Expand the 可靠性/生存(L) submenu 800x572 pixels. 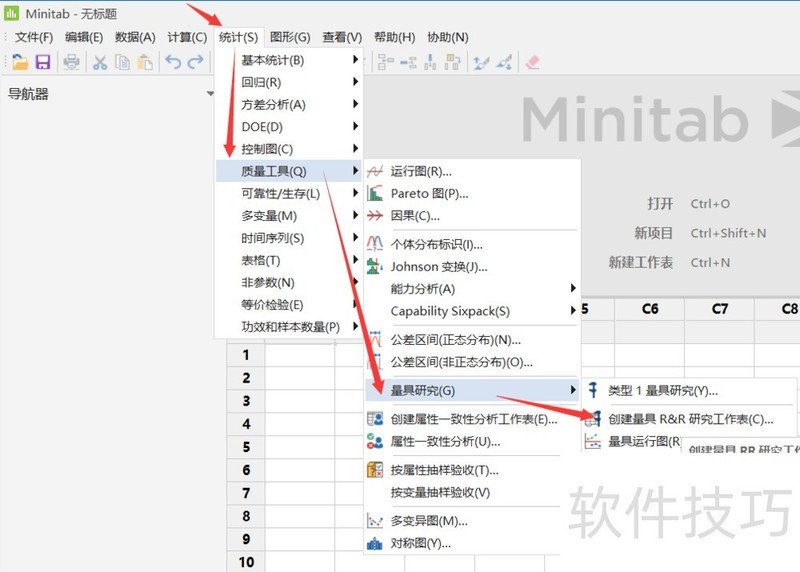click(x=356, y=193)
